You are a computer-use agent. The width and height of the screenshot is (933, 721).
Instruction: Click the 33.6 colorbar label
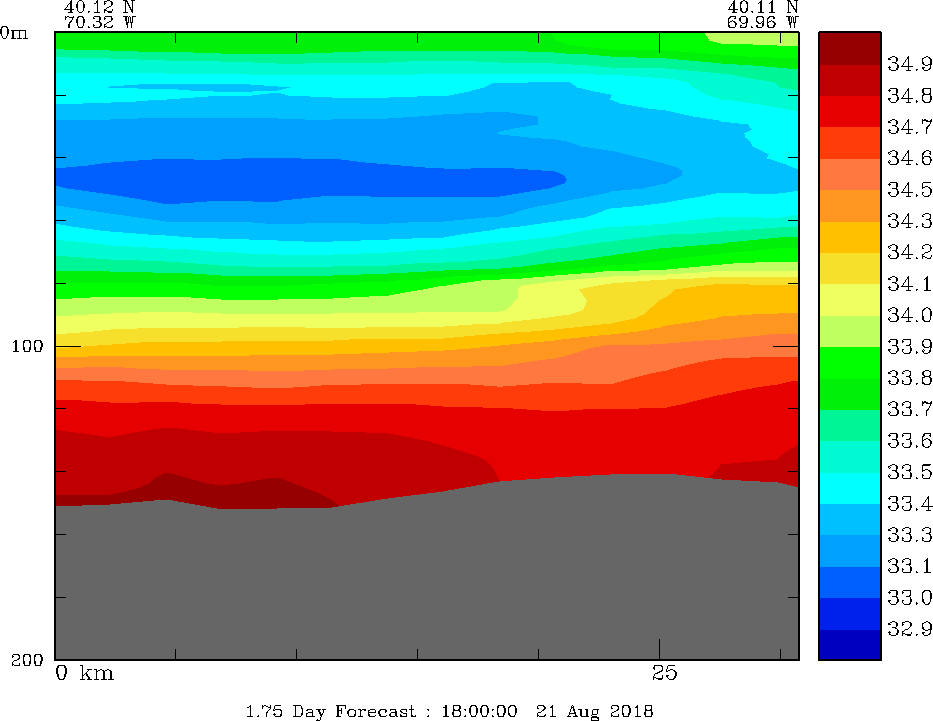point(909,440)
